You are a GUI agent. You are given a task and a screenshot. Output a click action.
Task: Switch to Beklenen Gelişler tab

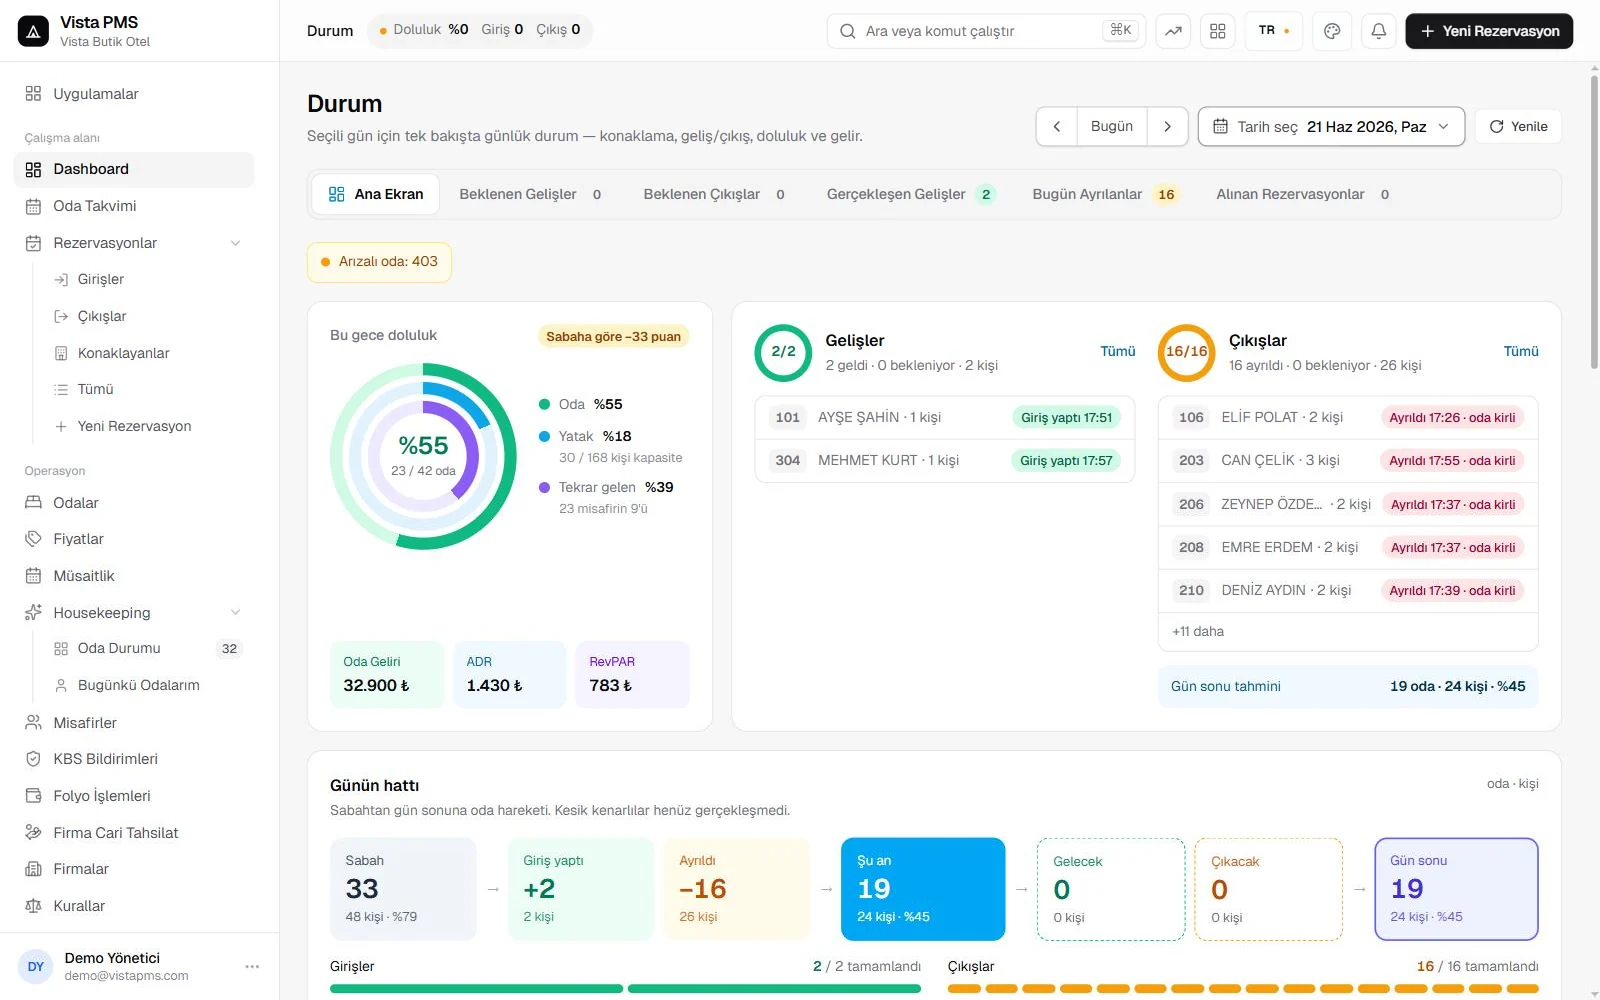530,194
